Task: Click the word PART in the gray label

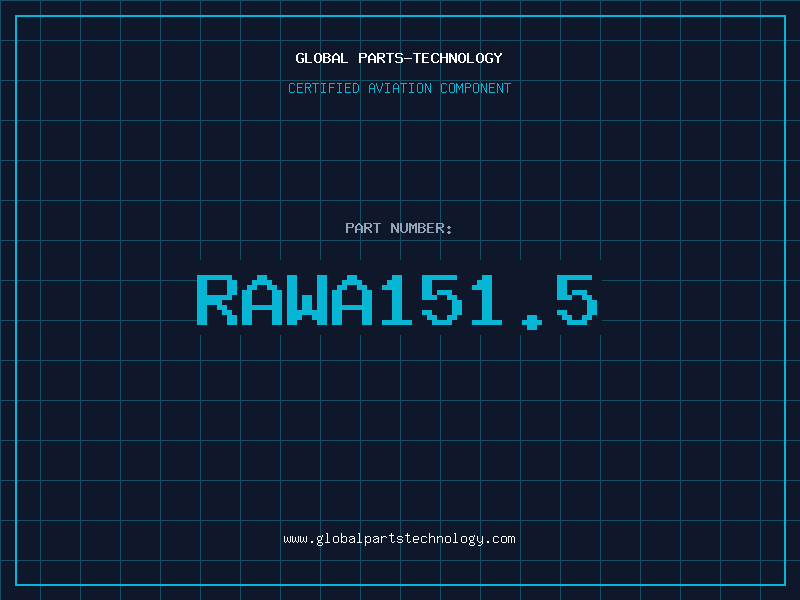Action: click(x=363, y=228)
